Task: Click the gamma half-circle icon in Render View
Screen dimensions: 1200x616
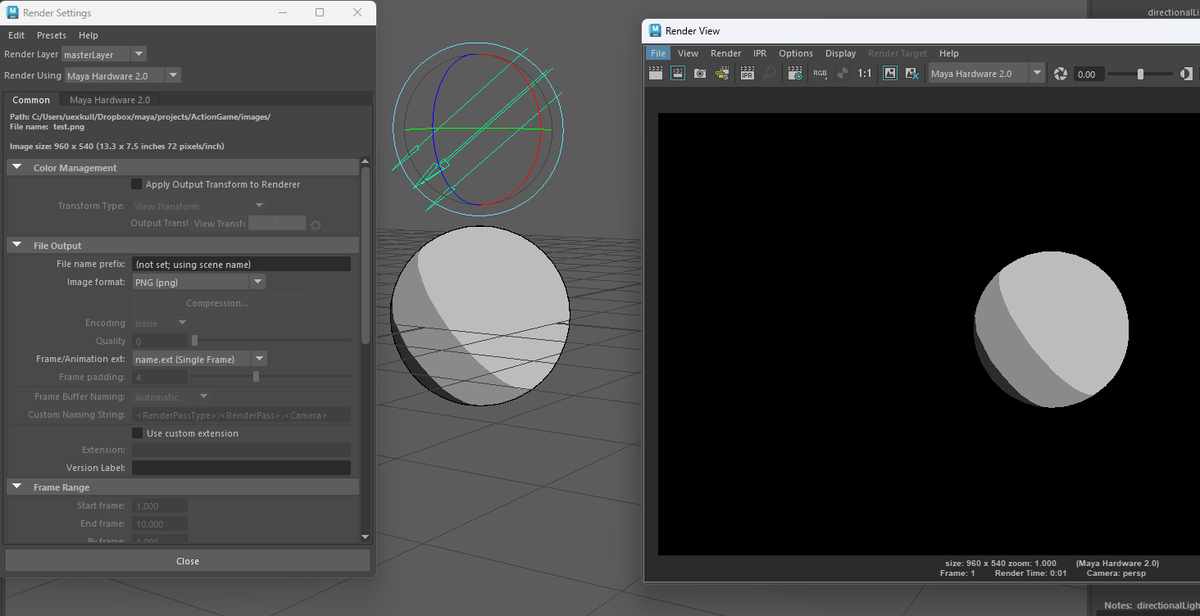Action: (x=1187, y=73)
